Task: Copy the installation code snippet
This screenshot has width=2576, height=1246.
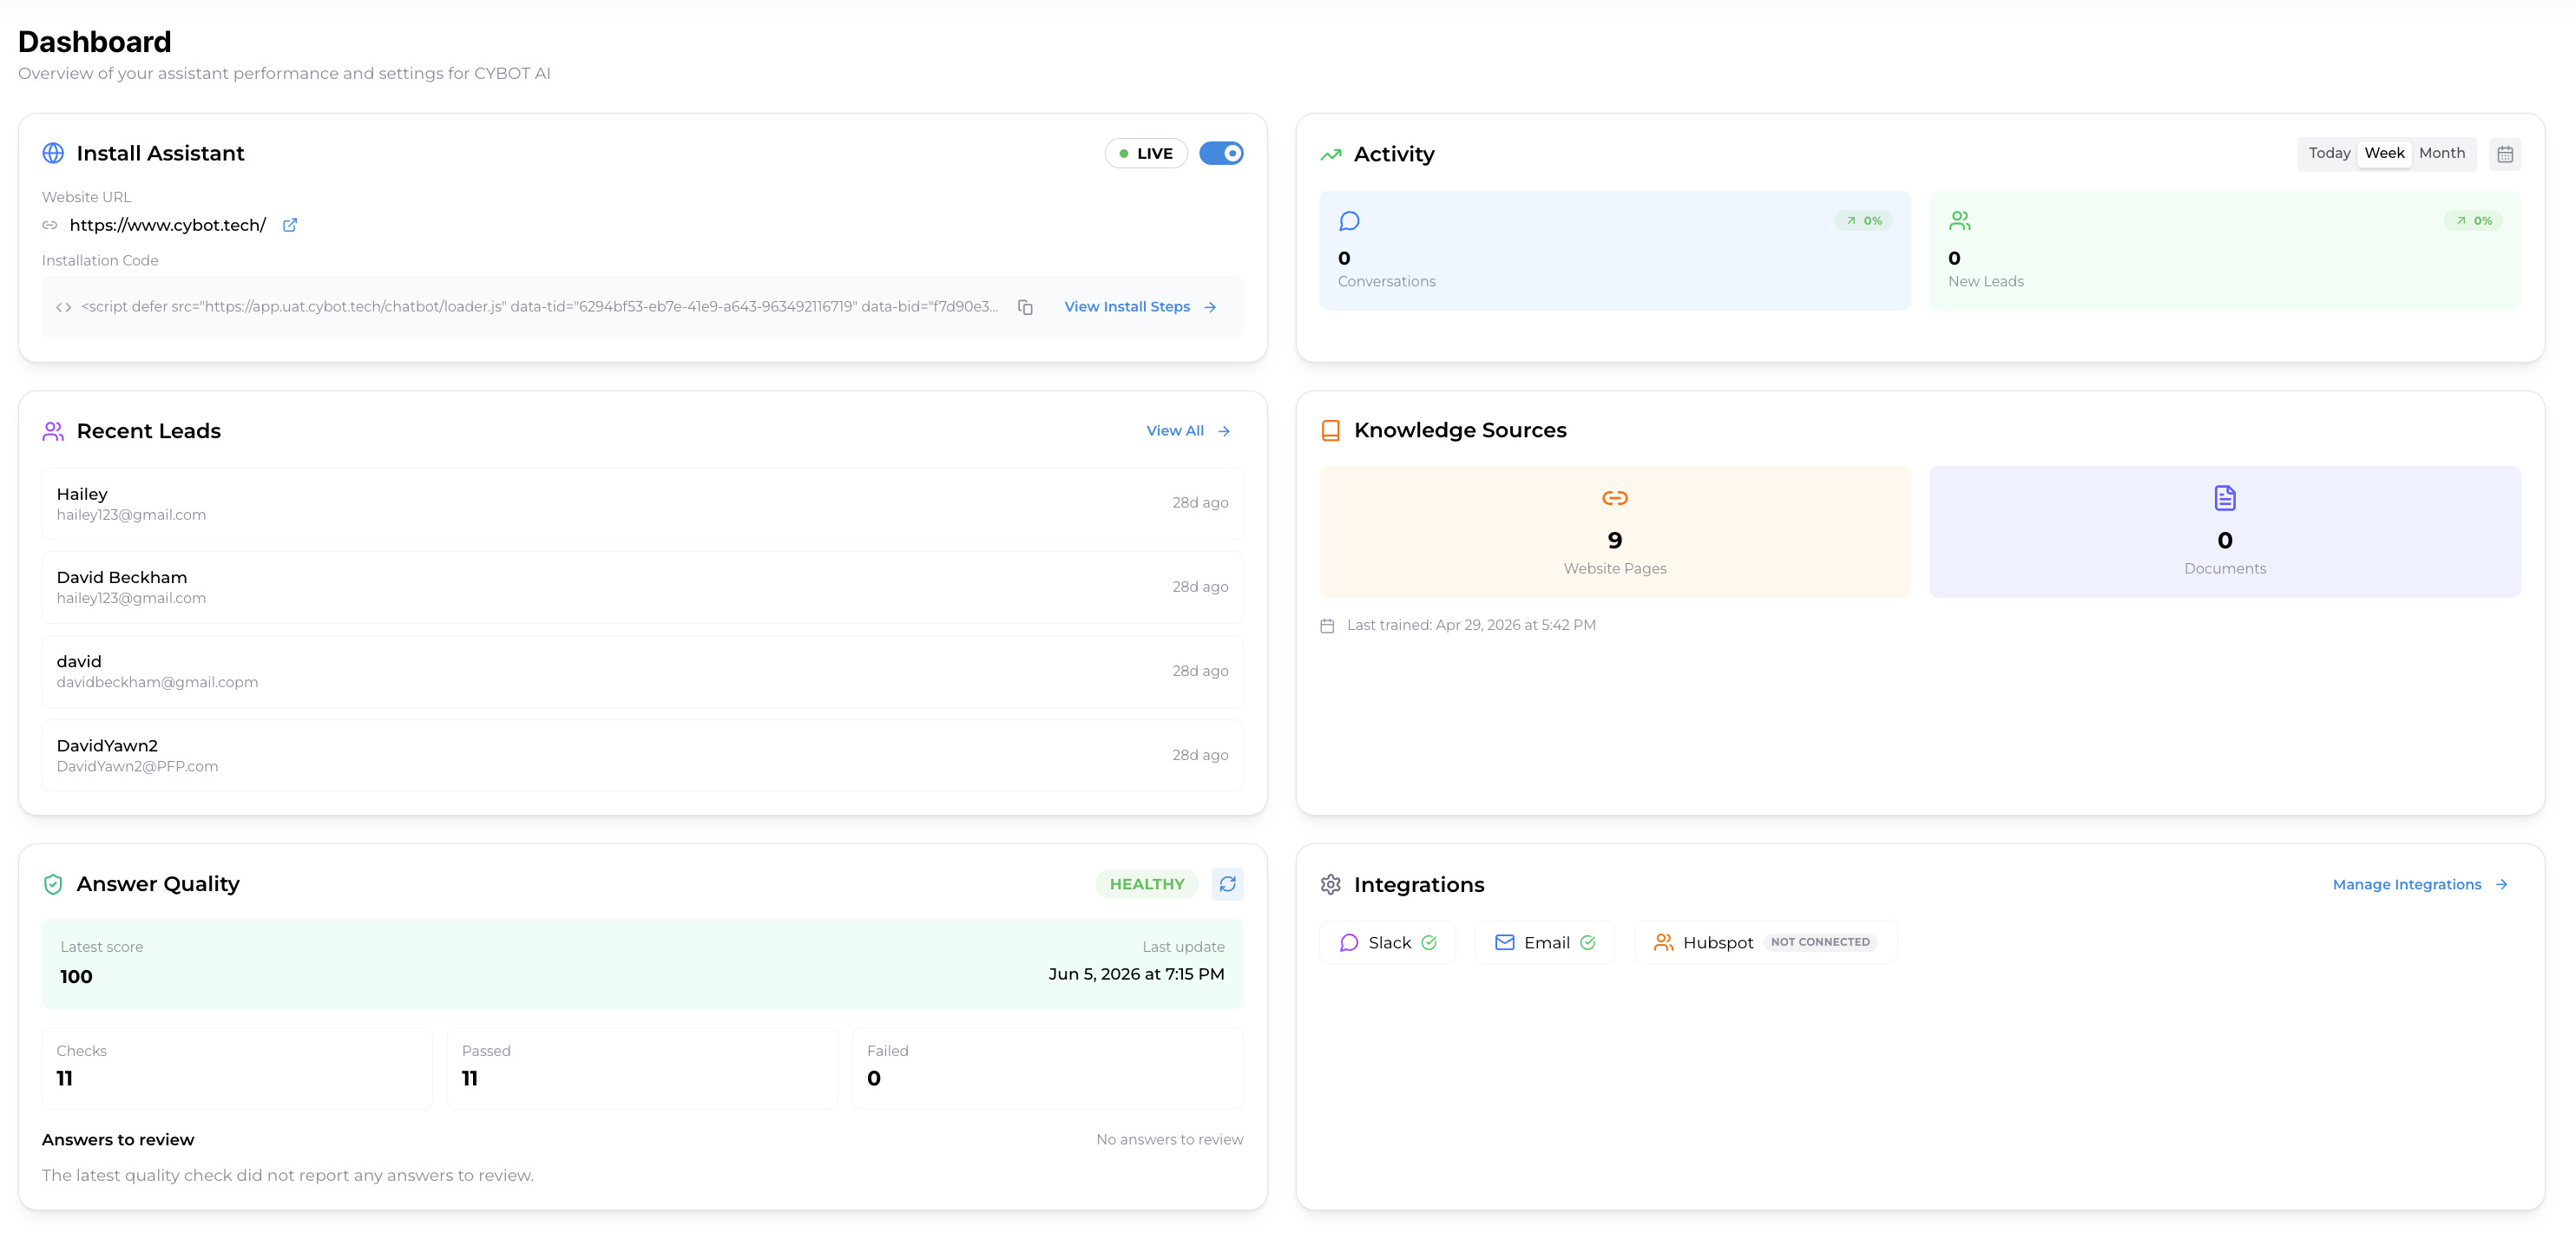Action: [x=1025, y=307]
